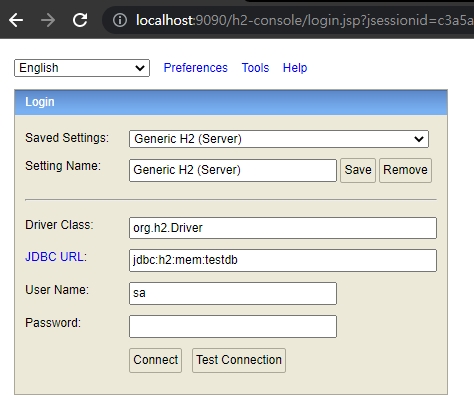Click the Login panel header text
The width and height of the screenshot is (474, 416).
click(x=40, y=102)
